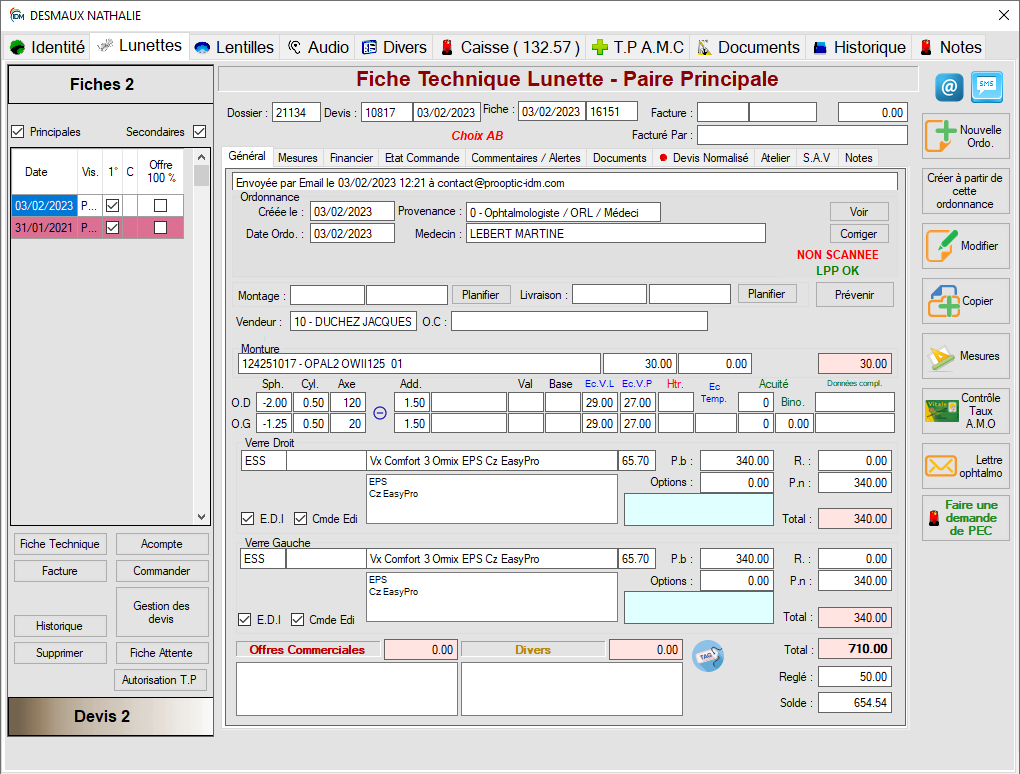
Task: Toggle E.D.I checkbox under Verre Droit
Action: coord(247,518)
